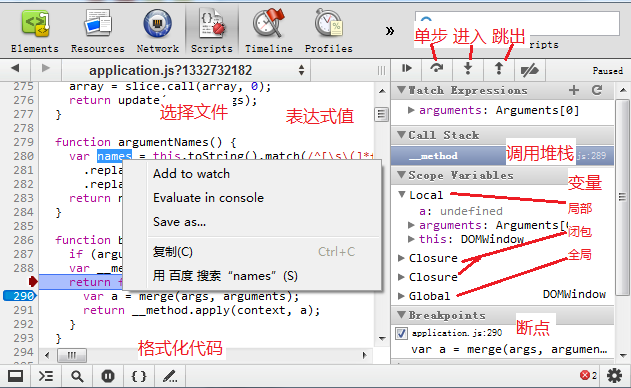
Task: Go forward to next script file
Action: (45, 68)
